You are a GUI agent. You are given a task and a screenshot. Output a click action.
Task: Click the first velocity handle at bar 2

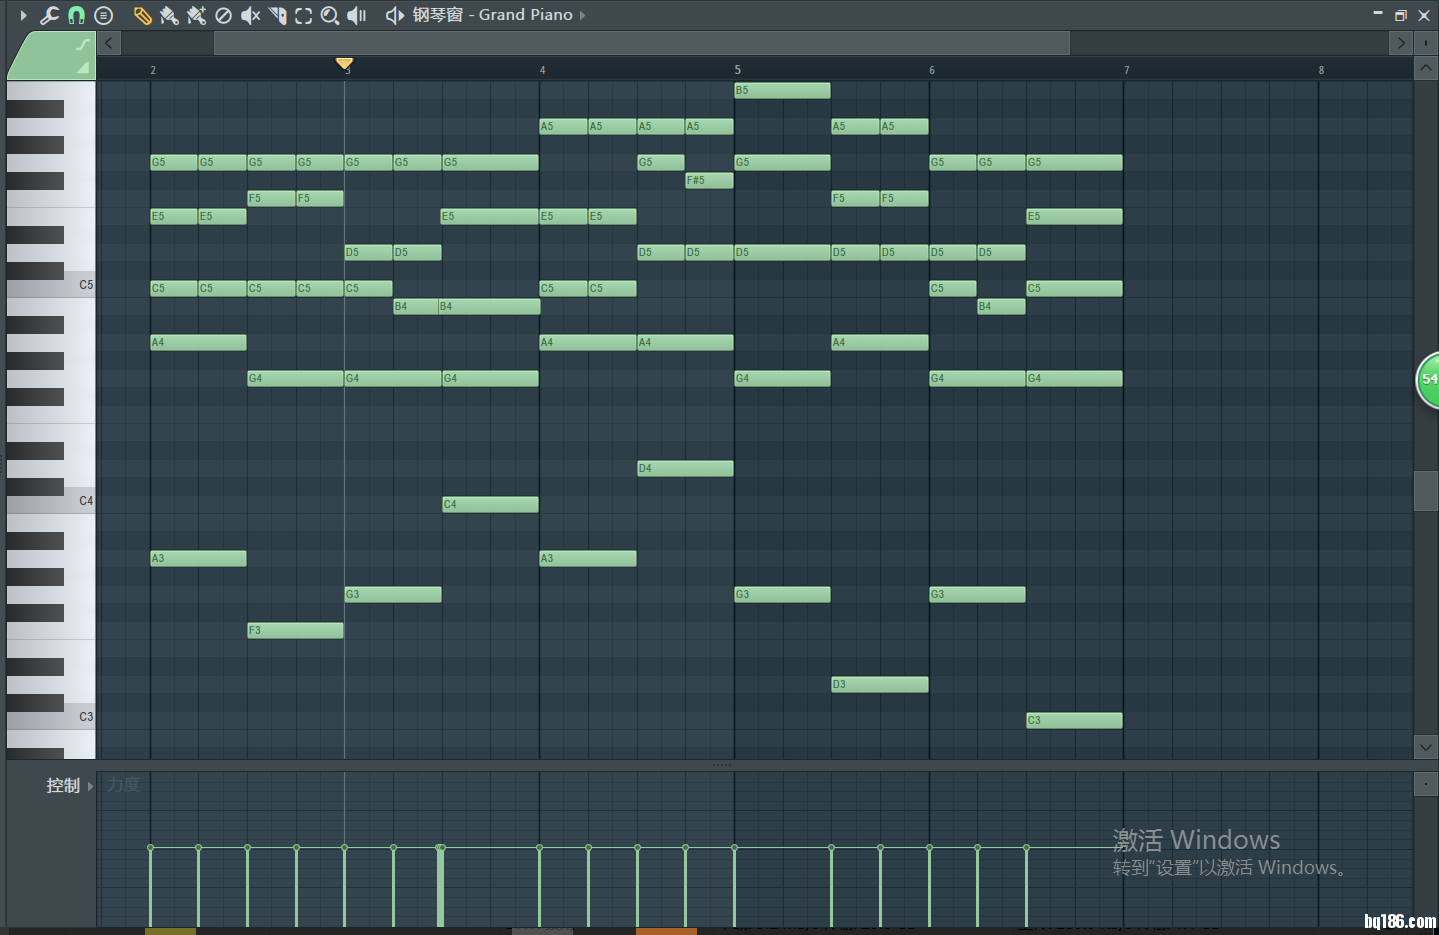[150, 848]
